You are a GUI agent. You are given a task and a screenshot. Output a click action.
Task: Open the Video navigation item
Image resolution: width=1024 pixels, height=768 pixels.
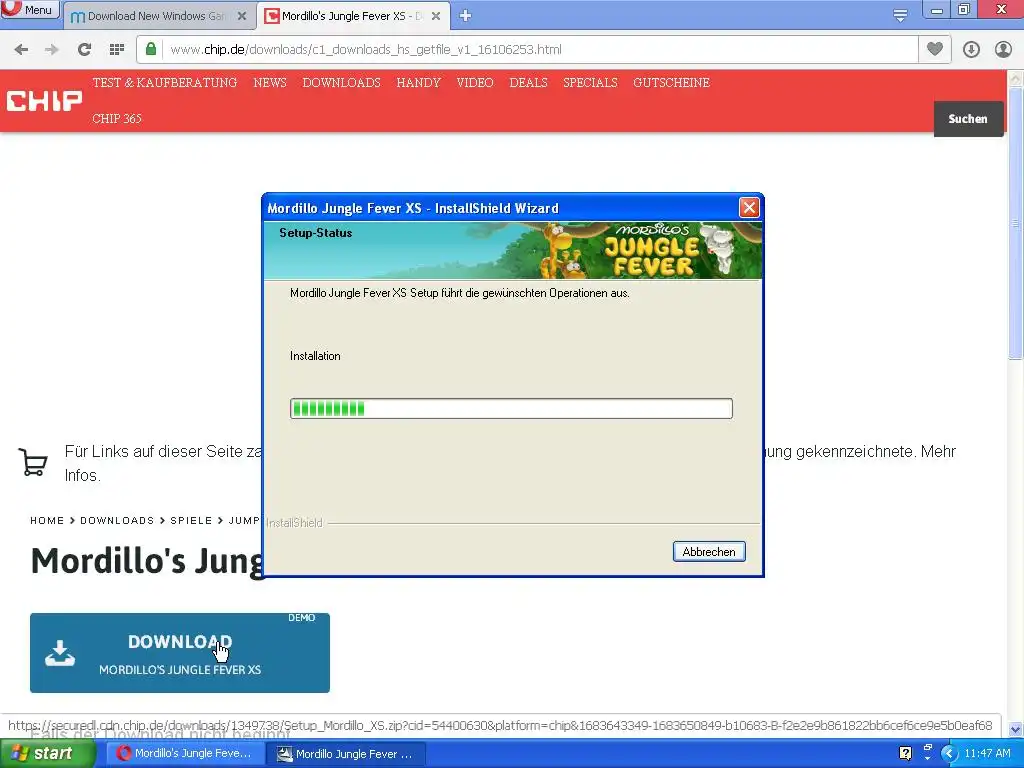475,82
